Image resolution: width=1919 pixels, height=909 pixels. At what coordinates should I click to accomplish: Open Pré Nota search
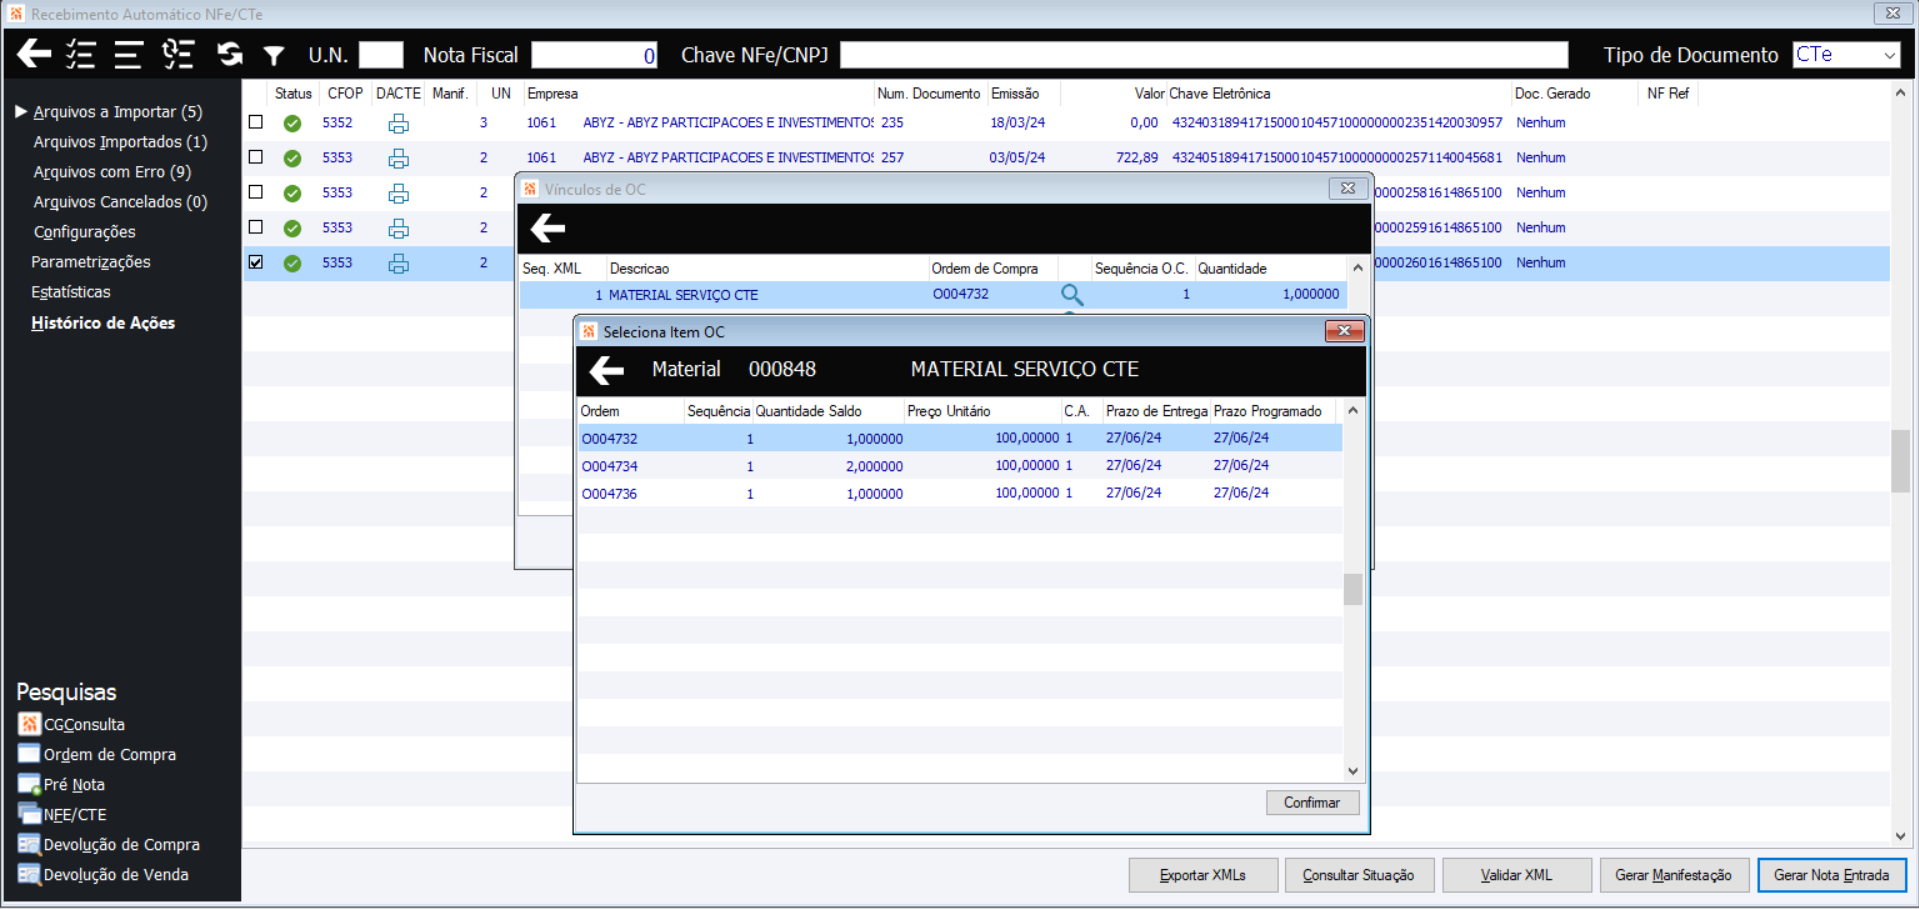61,784
